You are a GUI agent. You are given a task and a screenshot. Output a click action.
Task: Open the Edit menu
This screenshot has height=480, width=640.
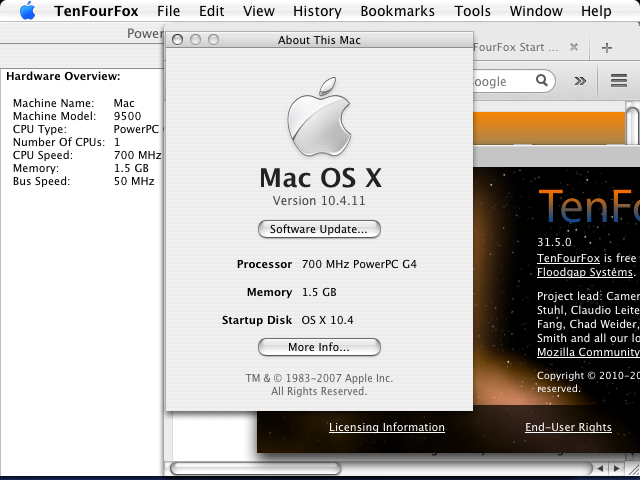coord(211,11)
